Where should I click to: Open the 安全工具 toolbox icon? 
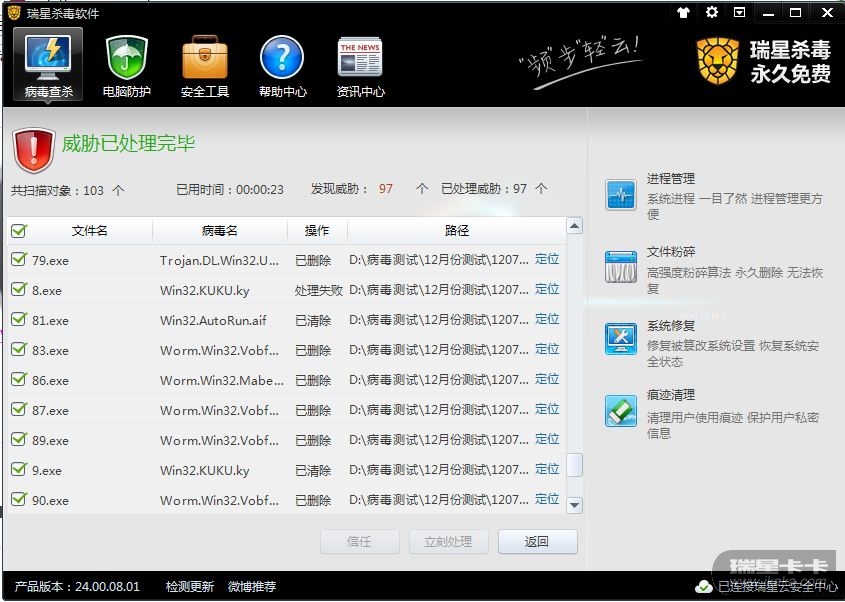click(205, 57)
